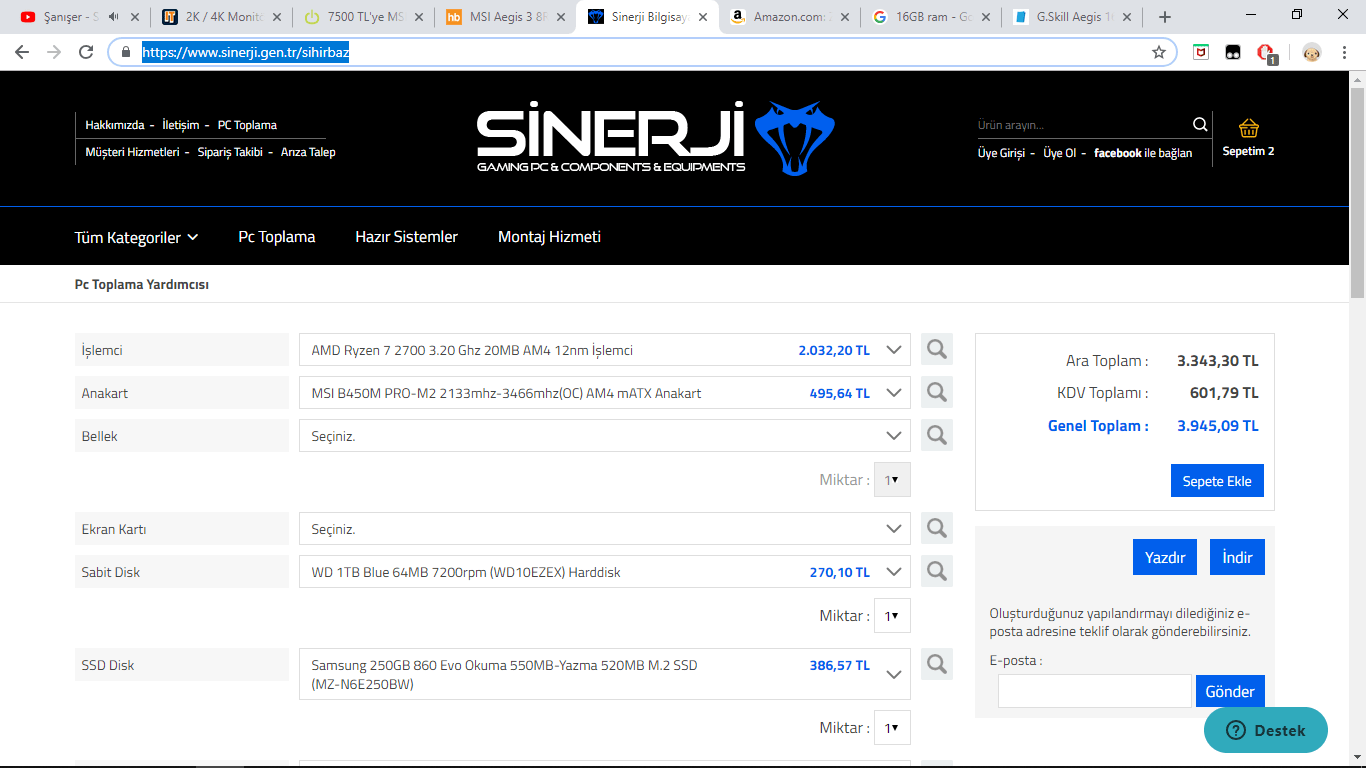Mute audio on the Şanışer YouTube tab
Screen dimensions: 1366x768
(113, 17)
